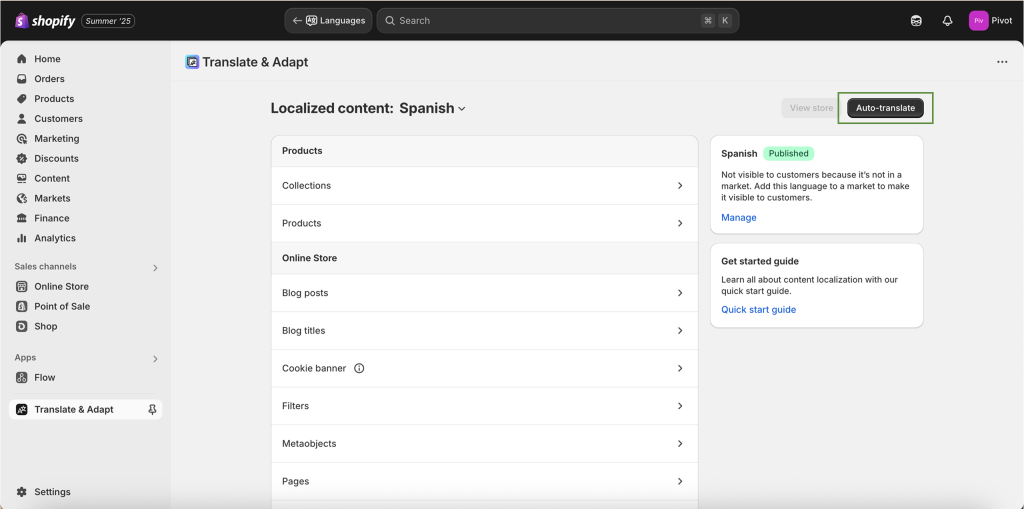Click the Orders inbox icon
Viewport: 1024px width, 509px height.
[x=22, y=79]
